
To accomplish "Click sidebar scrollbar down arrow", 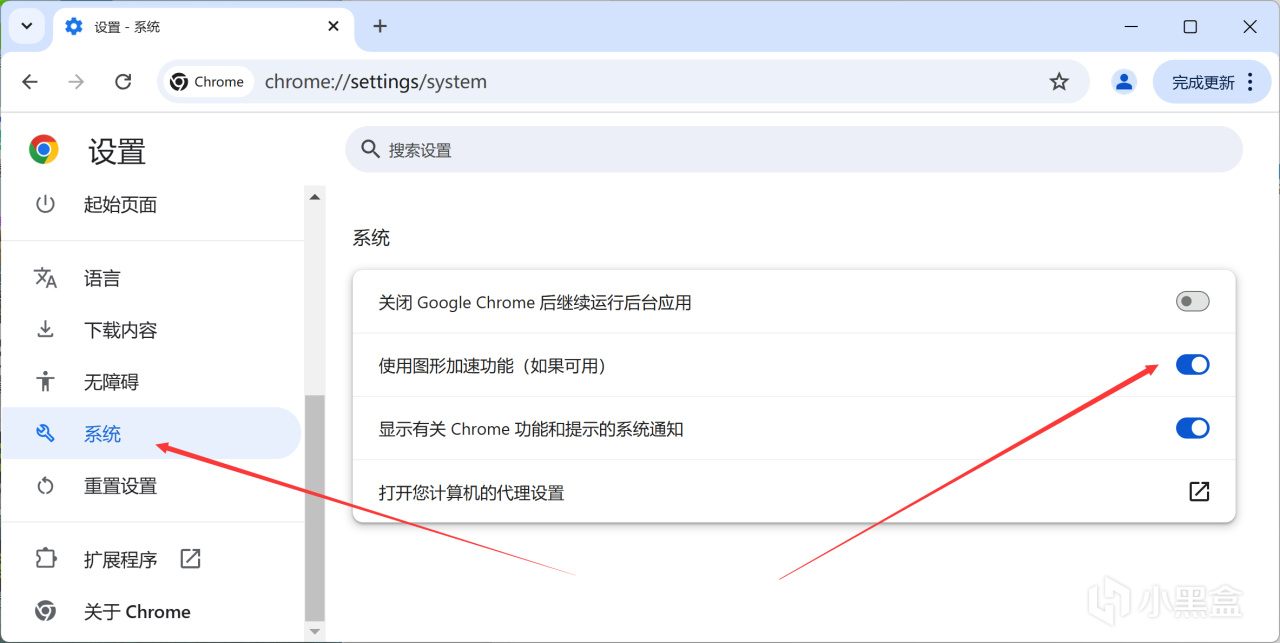I will coord(315,631).
